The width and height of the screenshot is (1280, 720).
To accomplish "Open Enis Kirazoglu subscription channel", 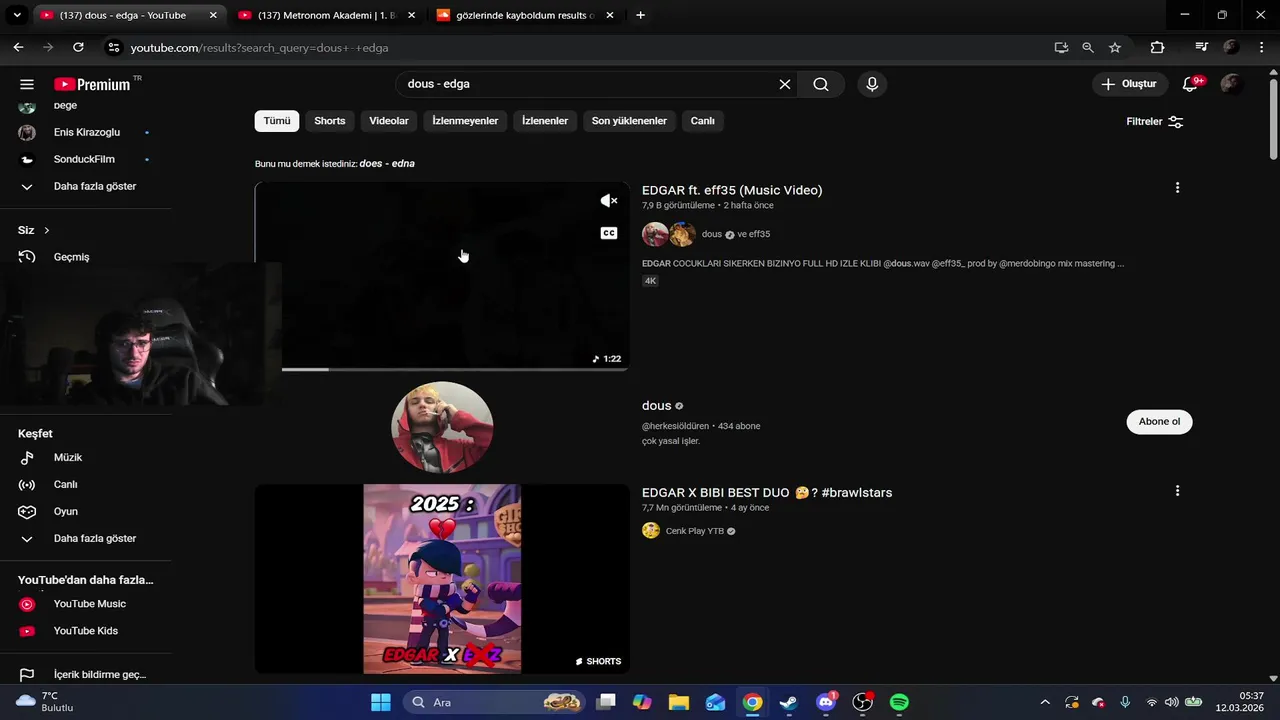I will click(85, 132).
